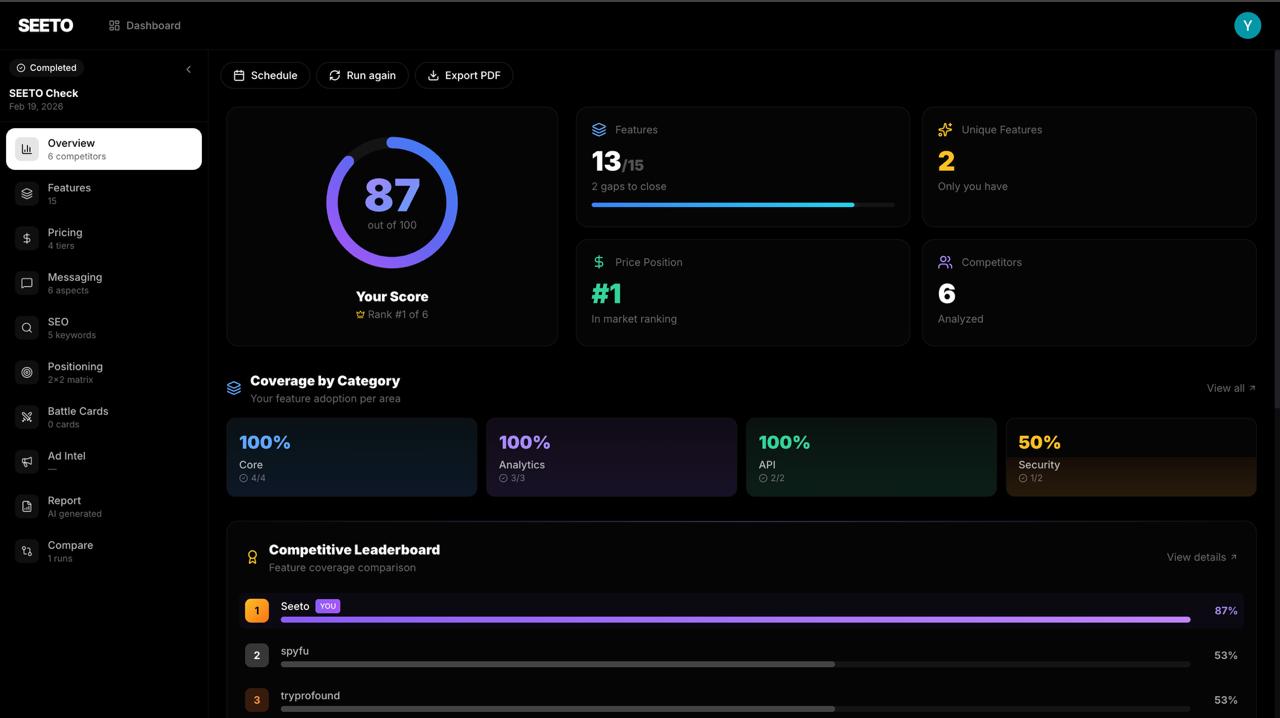Expand Coverage by Category via View all
This screenshot has height=718, width=1280.
tap(1230, 388)
